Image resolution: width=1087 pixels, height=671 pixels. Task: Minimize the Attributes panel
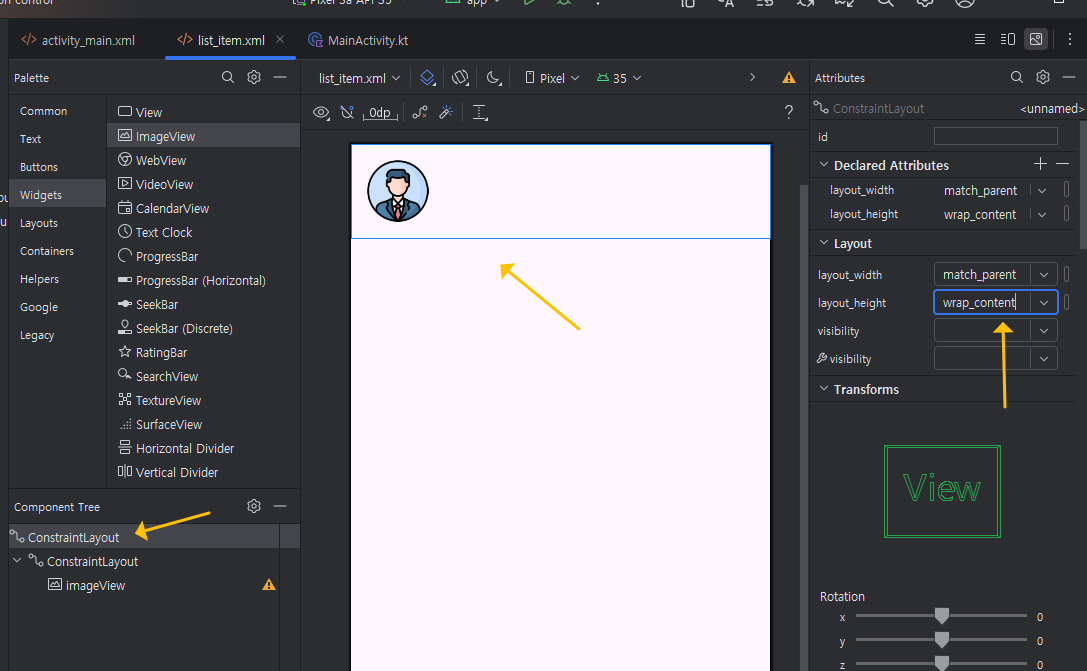click(x=1069, y=77)
